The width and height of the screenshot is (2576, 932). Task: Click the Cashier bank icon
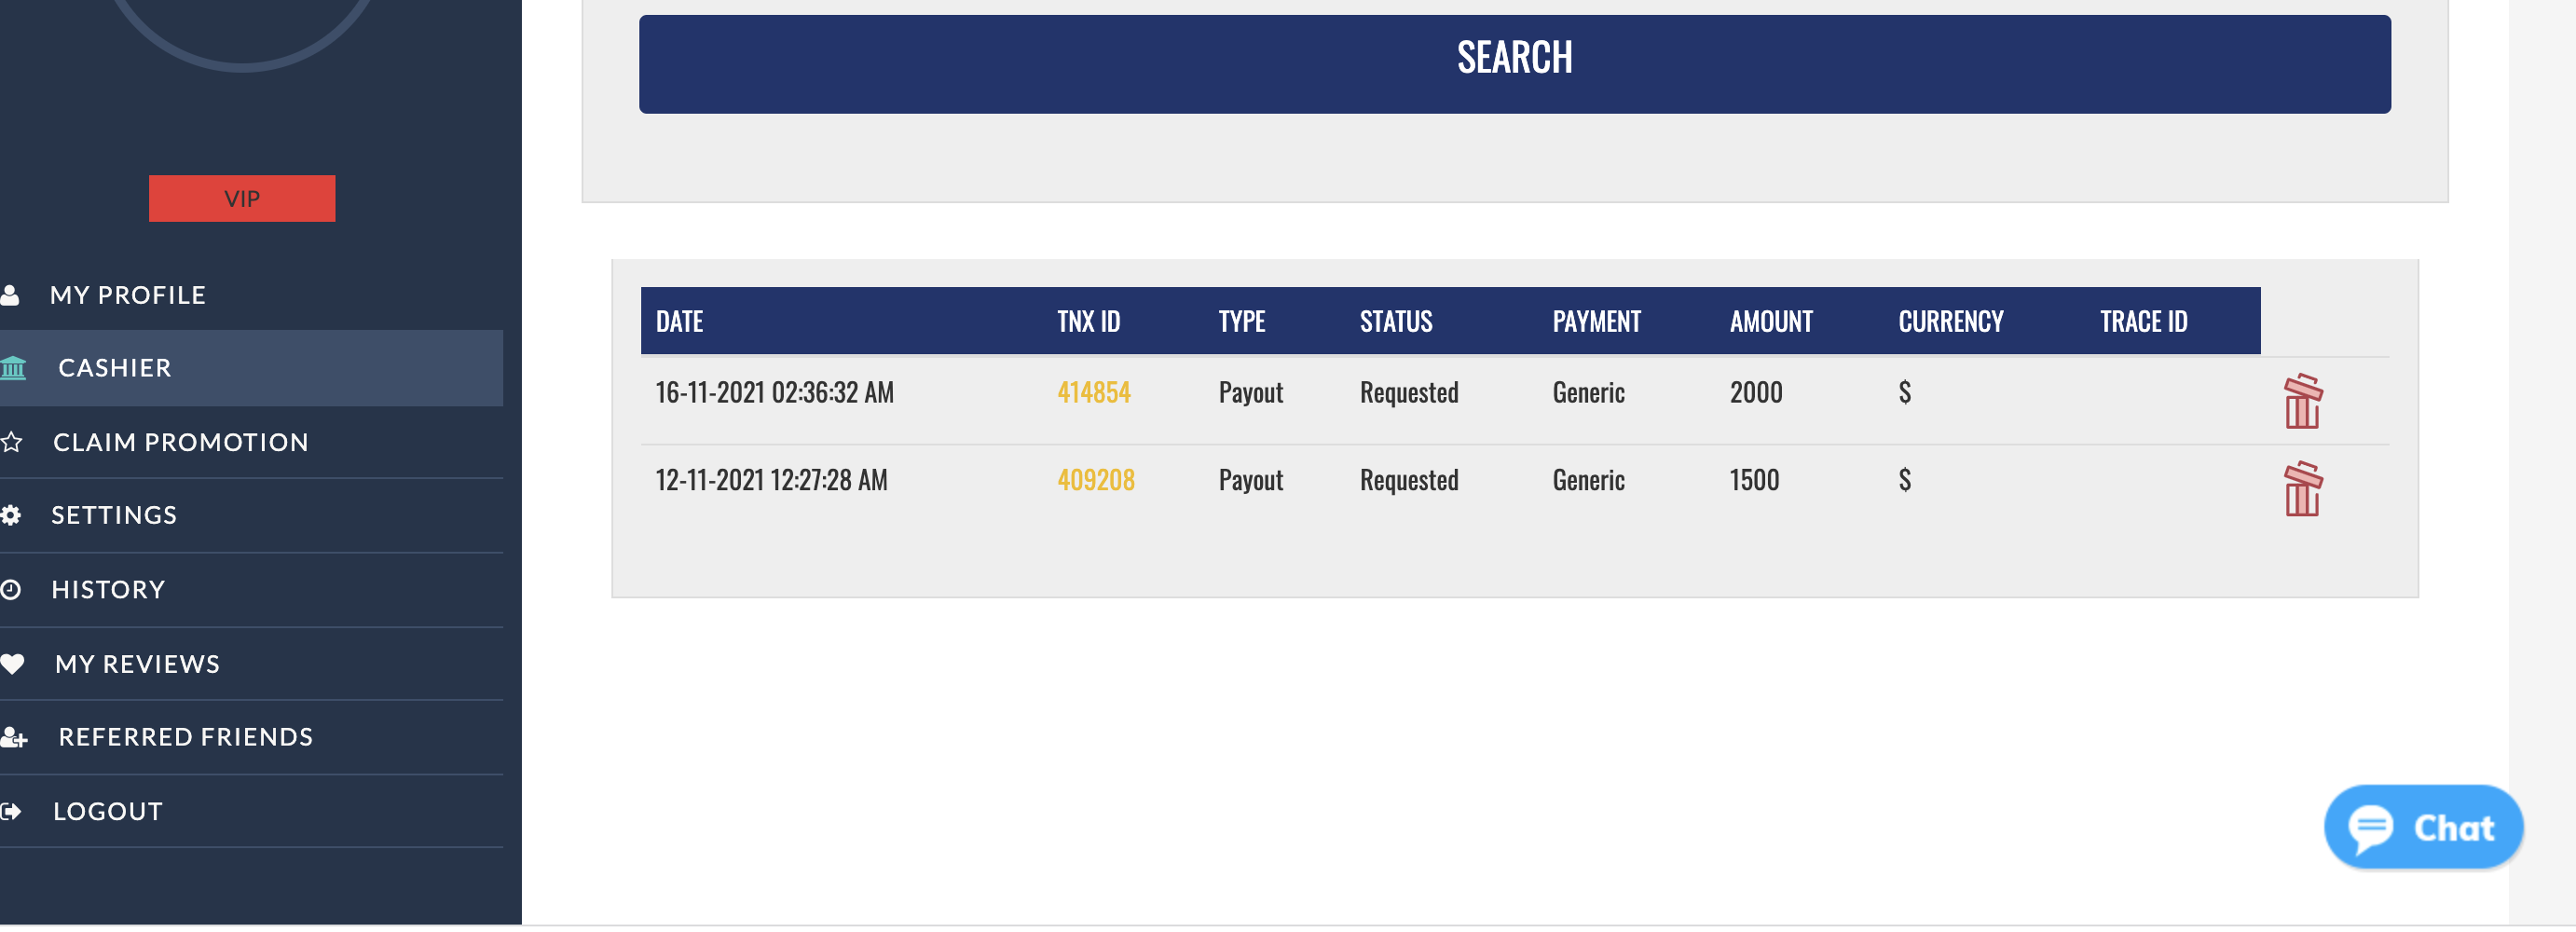coord(13,369)
